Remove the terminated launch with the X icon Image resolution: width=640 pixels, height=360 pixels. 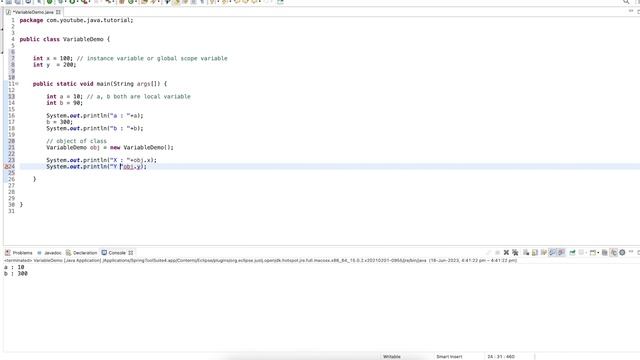tap(507, 253)
